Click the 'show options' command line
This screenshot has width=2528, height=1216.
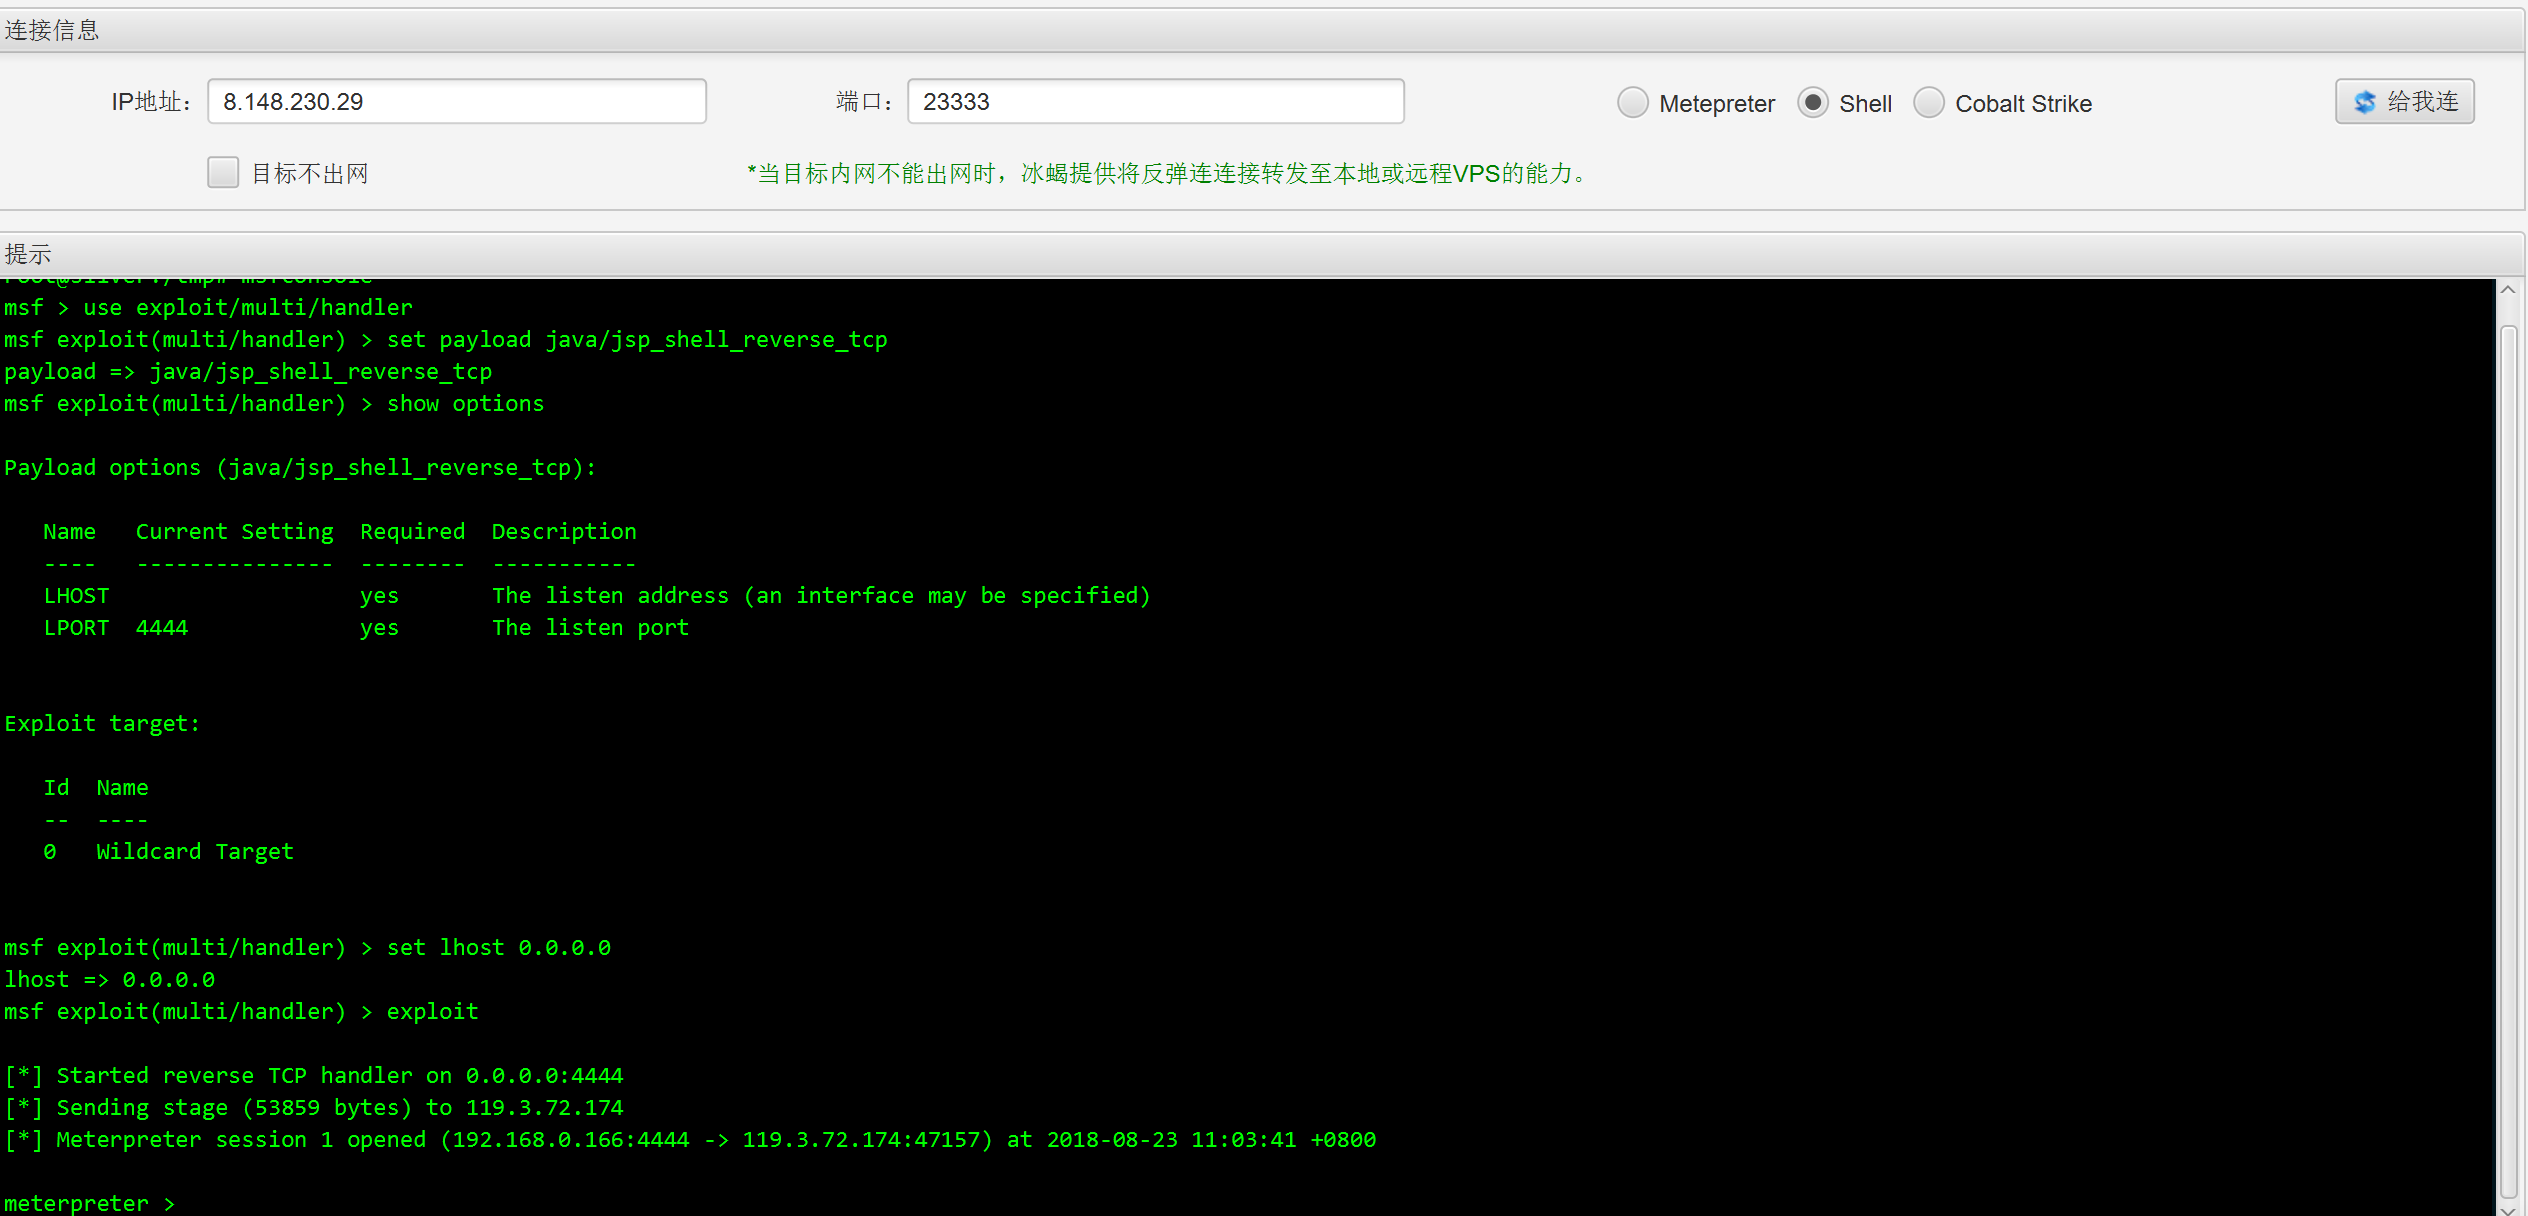click(274, 403)
